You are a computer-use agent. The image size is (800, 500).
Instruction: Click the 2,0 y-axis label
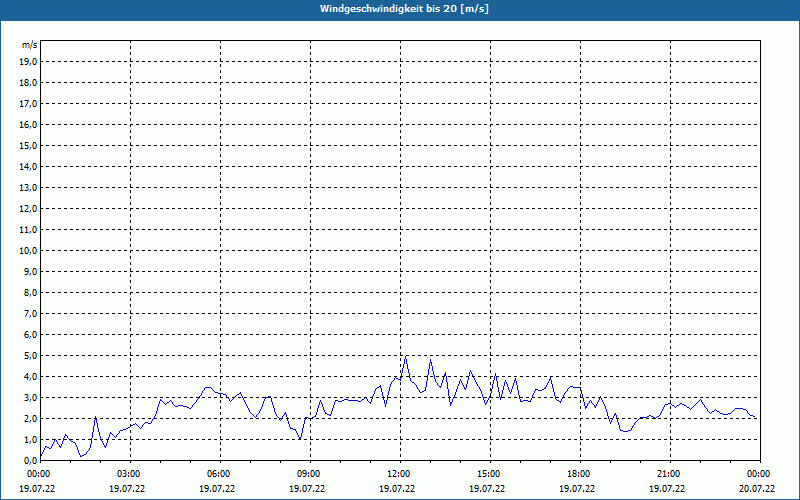[30, 418]
